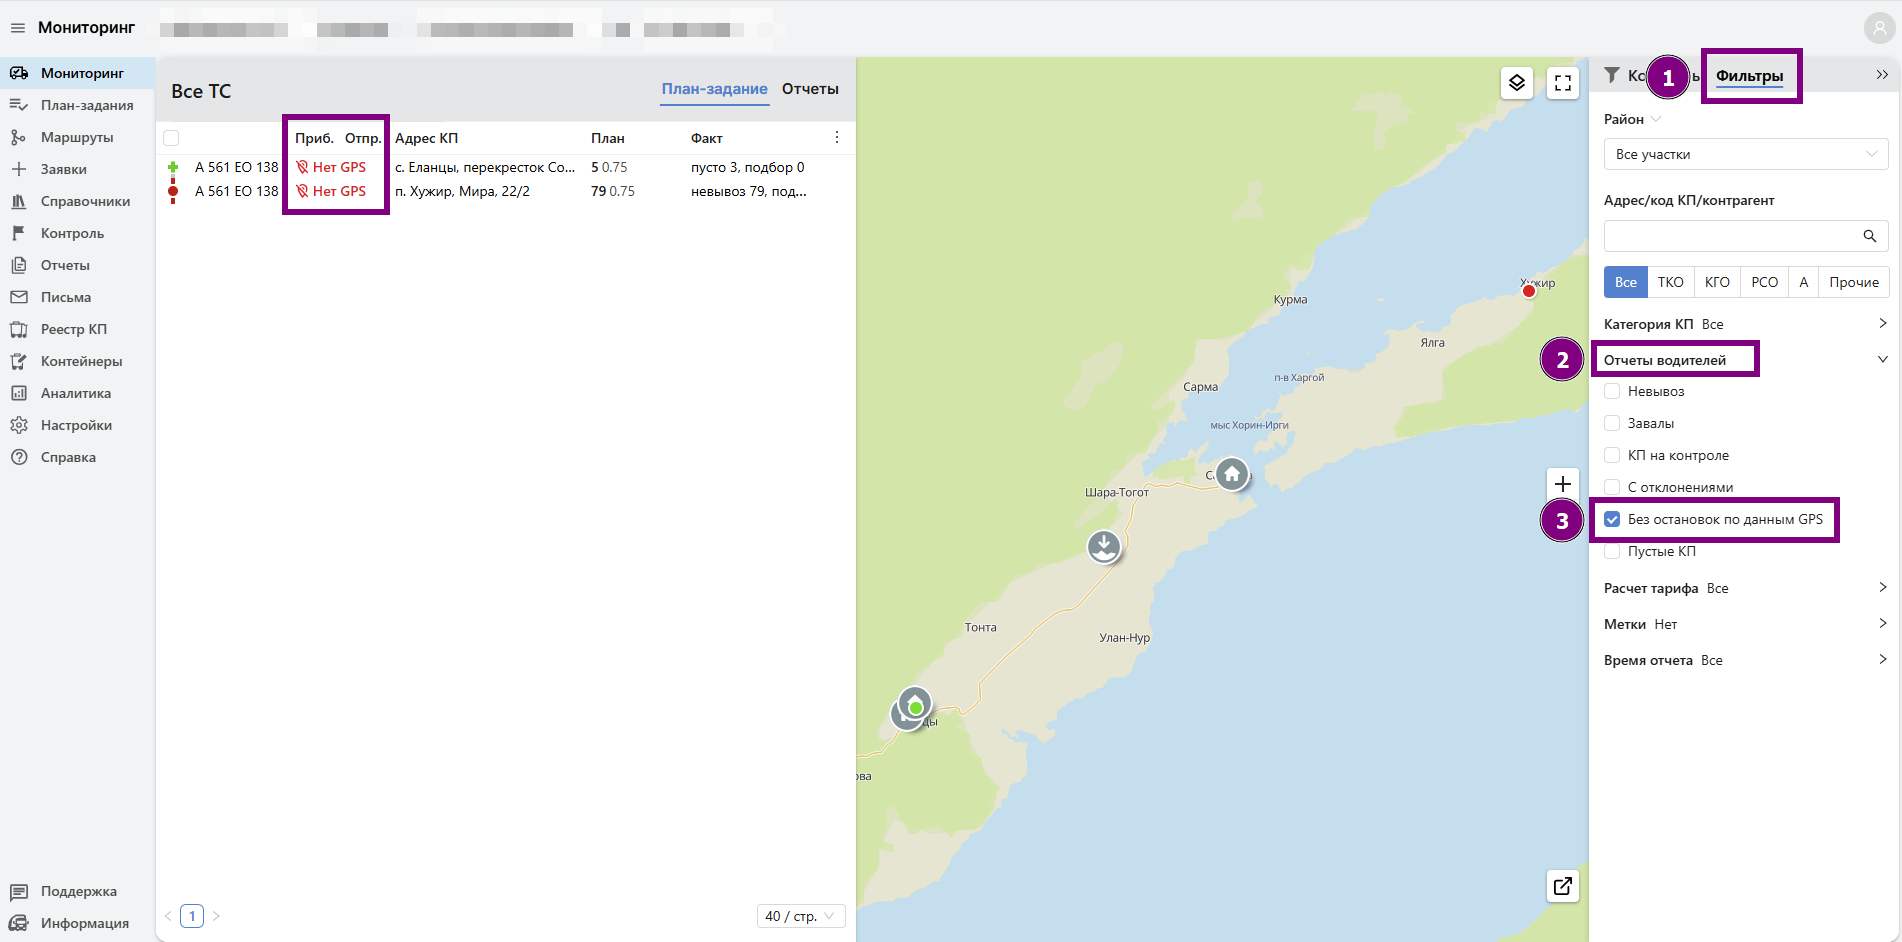The height and width of the screenshot is (942, 1902).
Task: Open Контейнеры in the sidebar
Action: [81, 361]
